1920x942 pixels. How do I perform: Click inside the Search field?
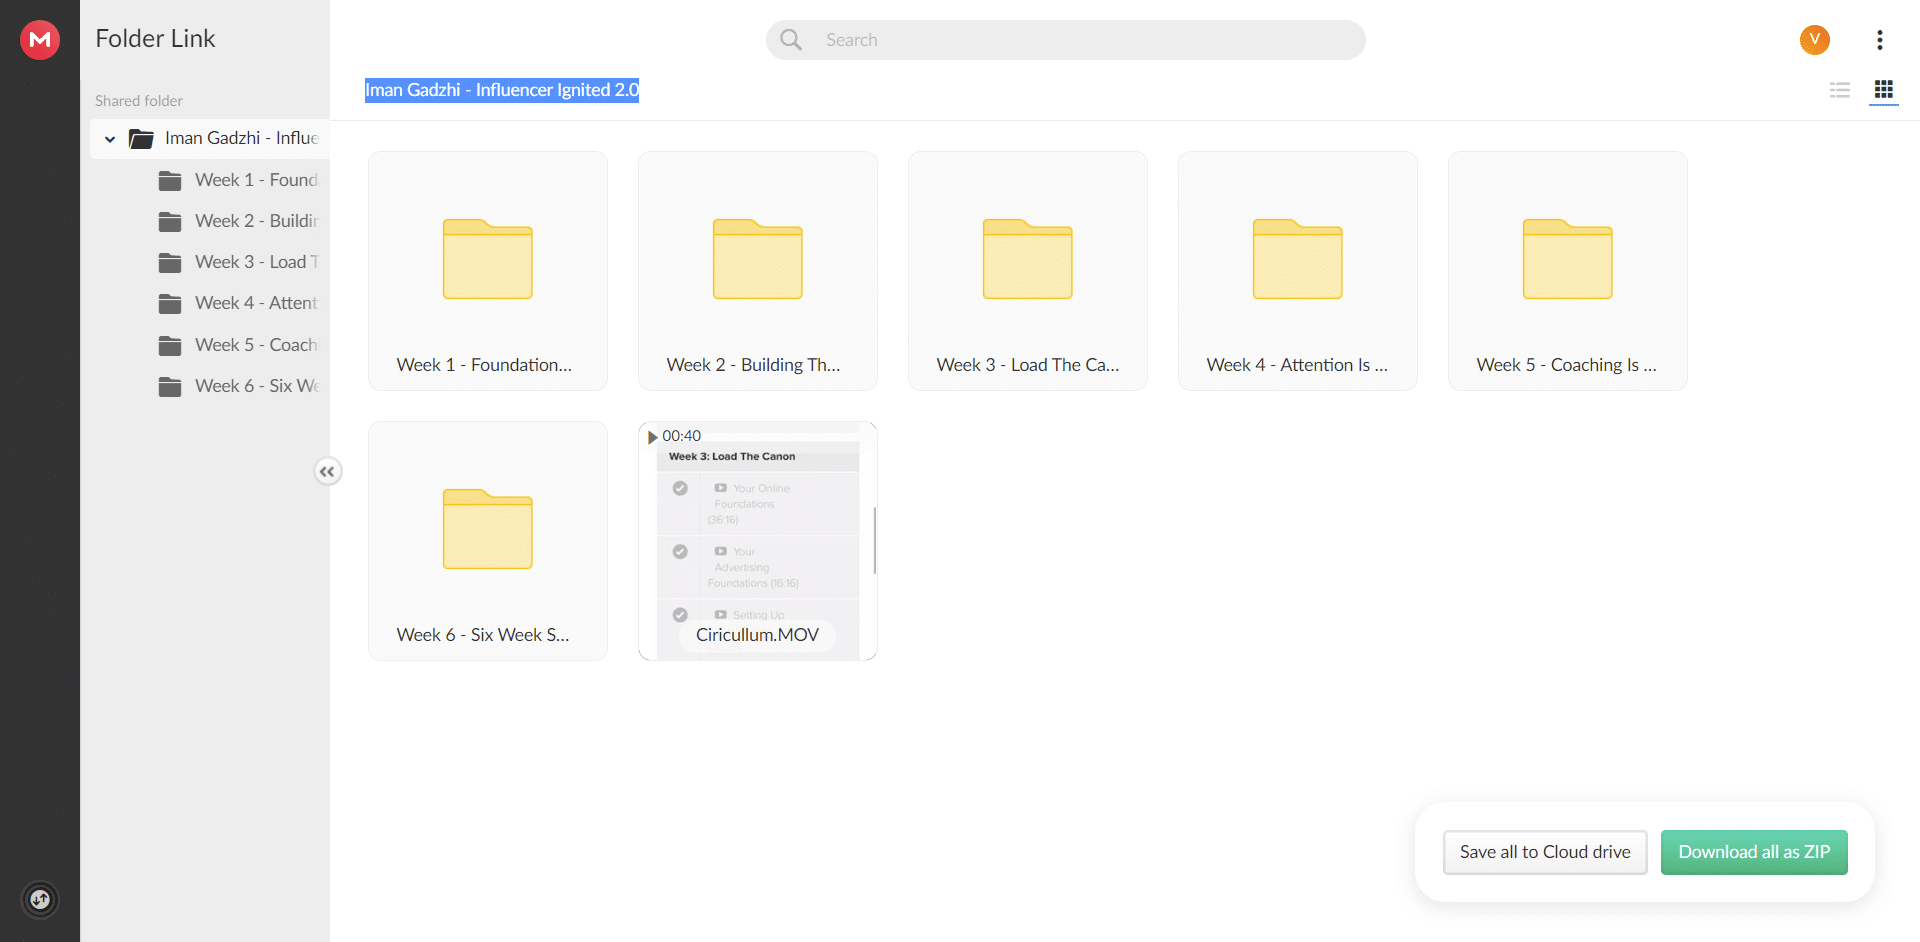(1080, 40)
